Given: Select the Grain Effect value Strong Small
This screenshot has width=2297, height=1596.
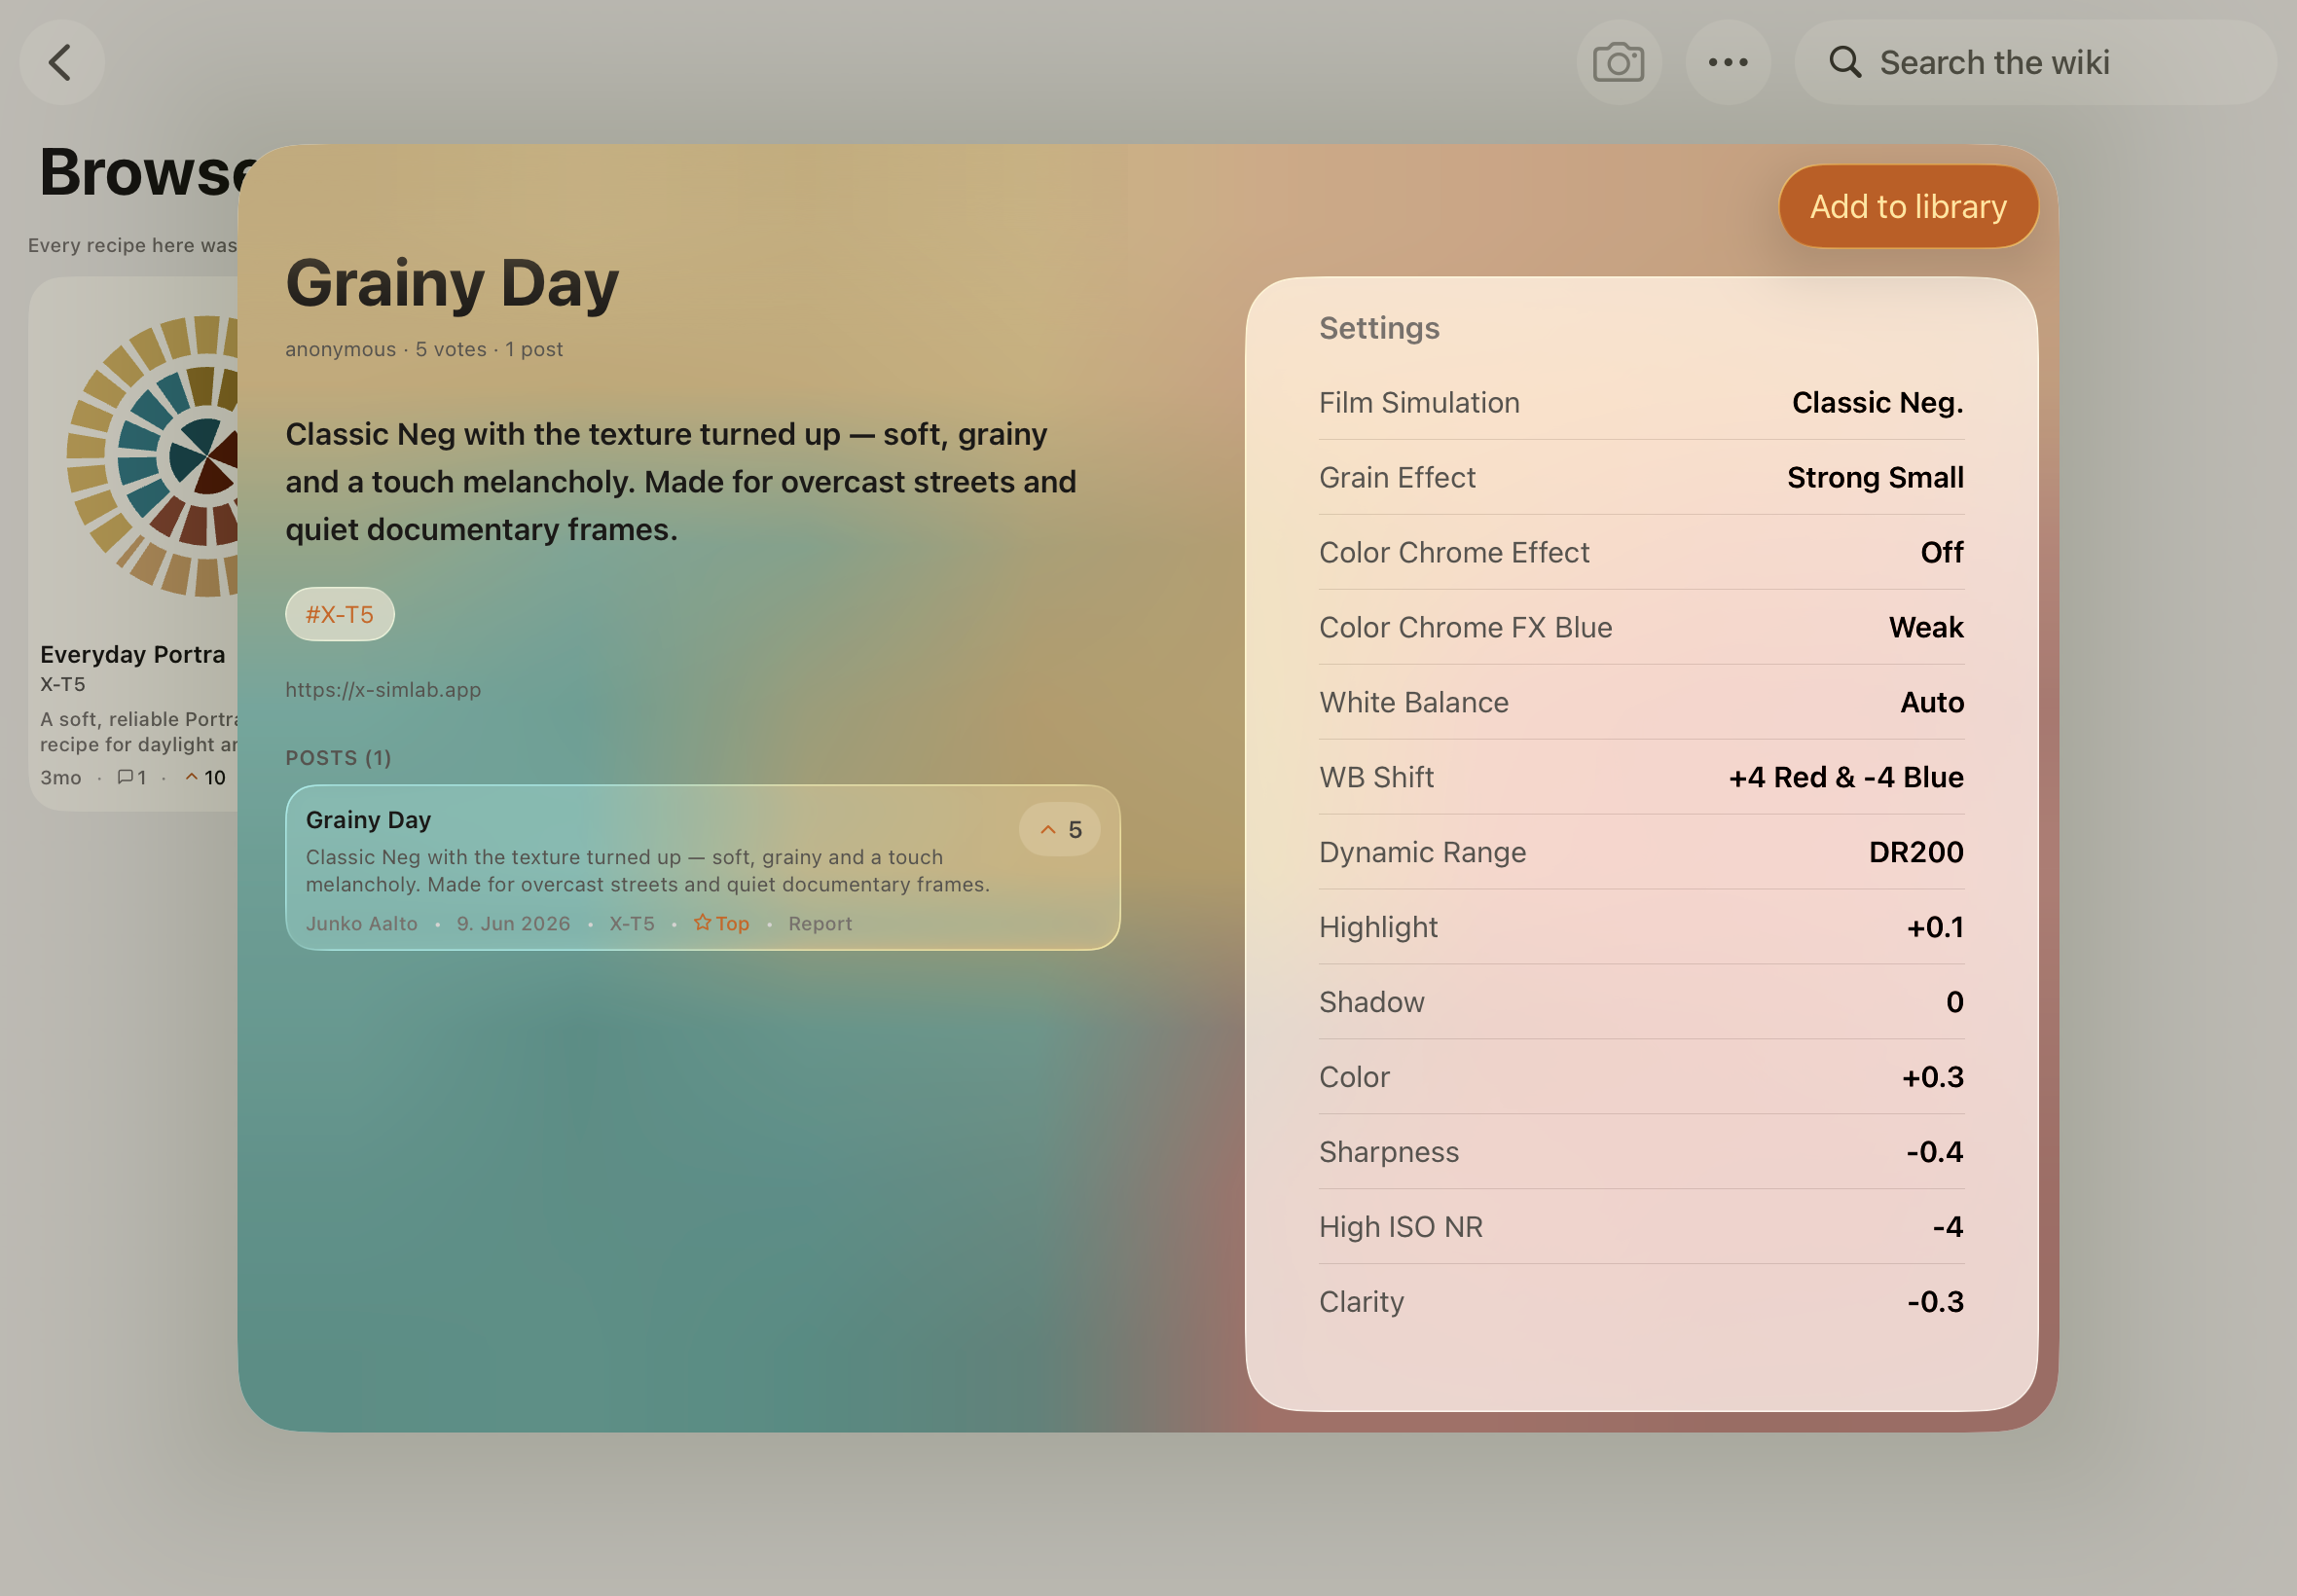Looking at the screenshot, I should pos(1875,477).
